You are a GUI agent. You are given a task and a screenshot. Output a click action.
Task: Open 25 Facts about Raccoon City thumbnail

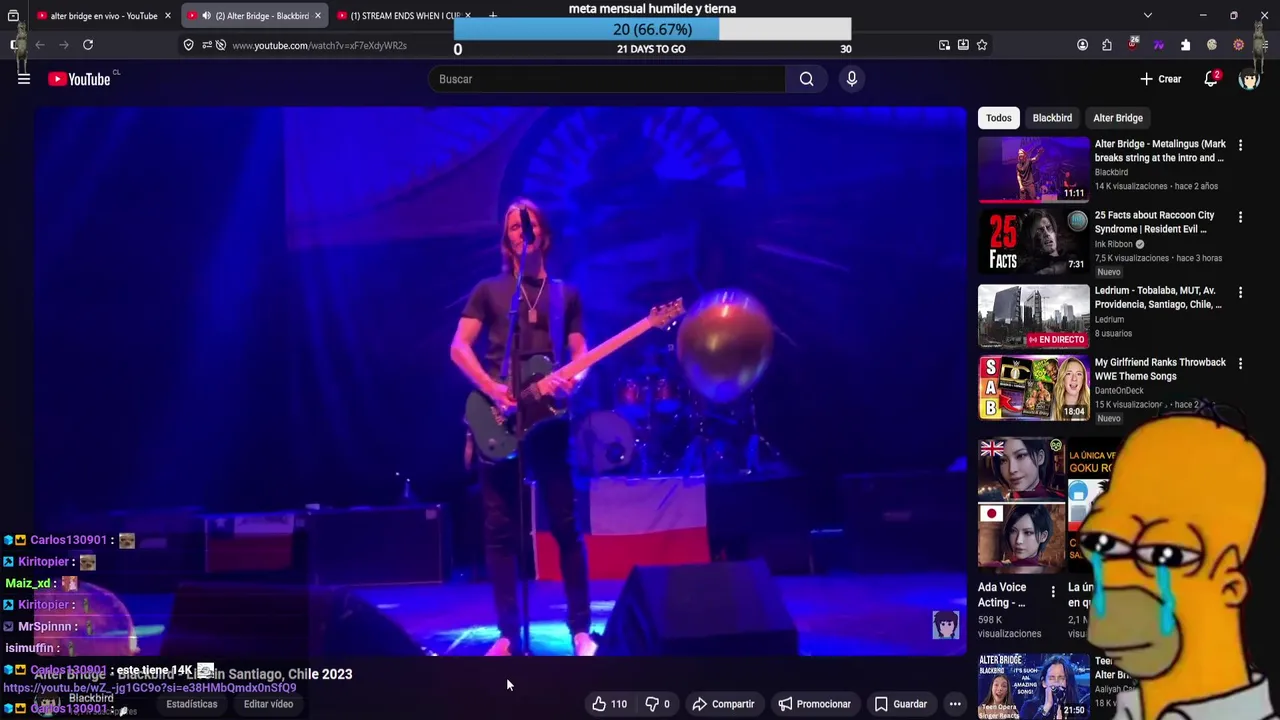(x=1033, y=241)
